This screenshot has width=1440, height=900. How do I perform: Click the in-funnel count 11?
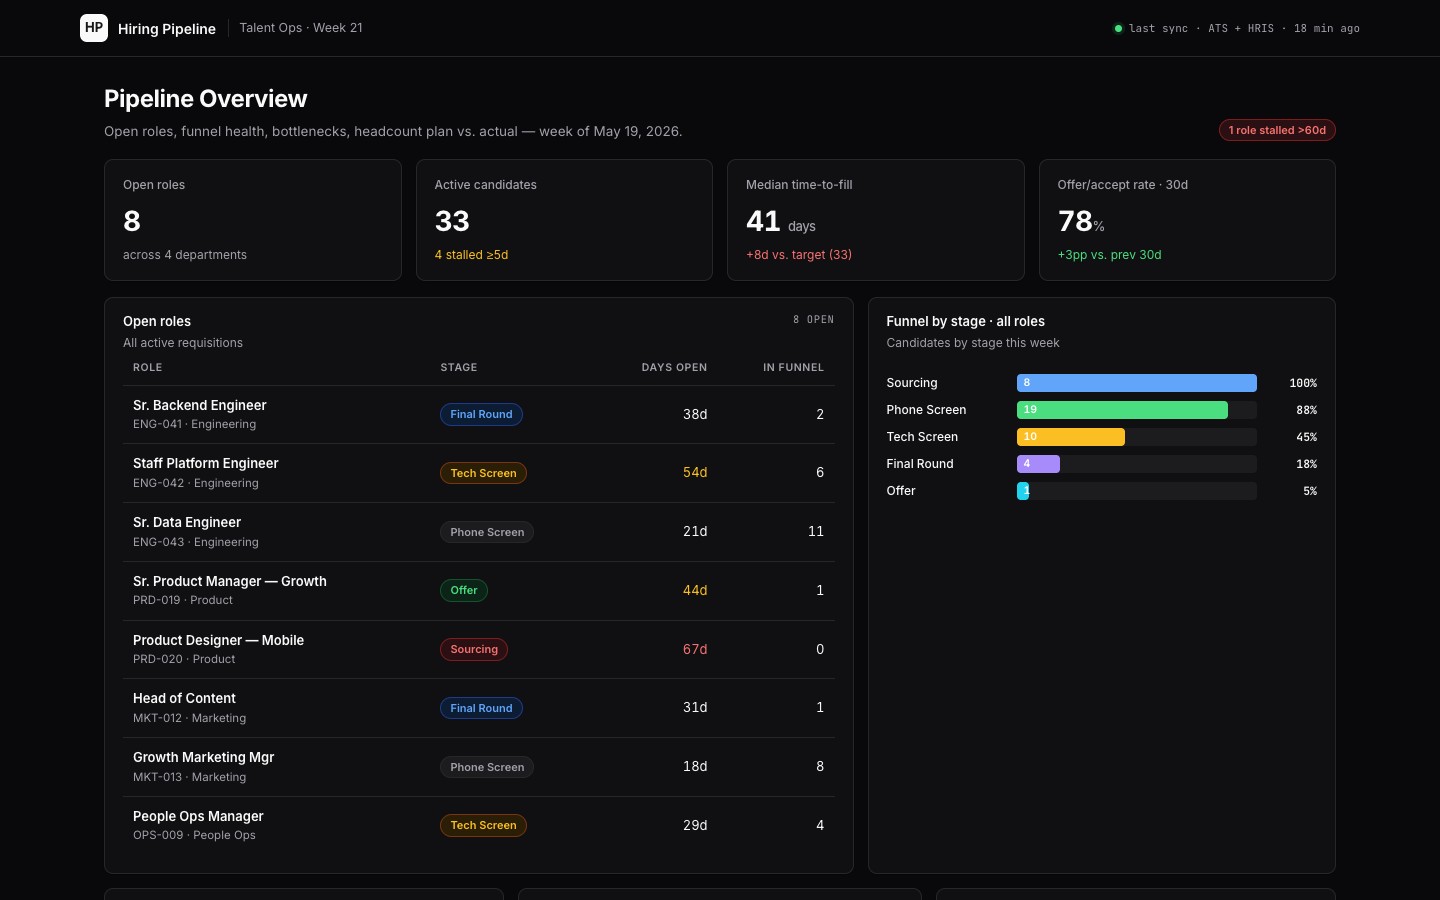(816, 531)
